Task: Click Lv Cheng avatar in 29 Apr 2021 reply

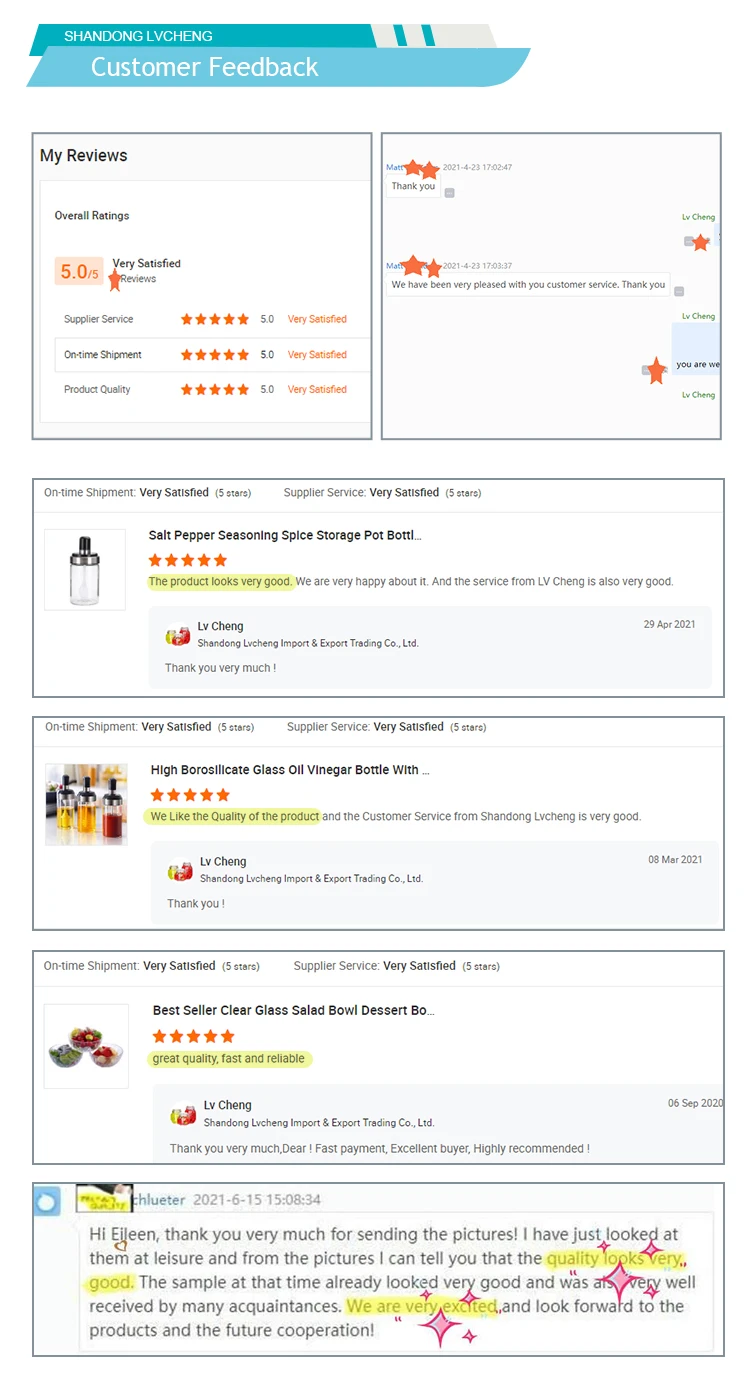Action: tap(178, 635)
